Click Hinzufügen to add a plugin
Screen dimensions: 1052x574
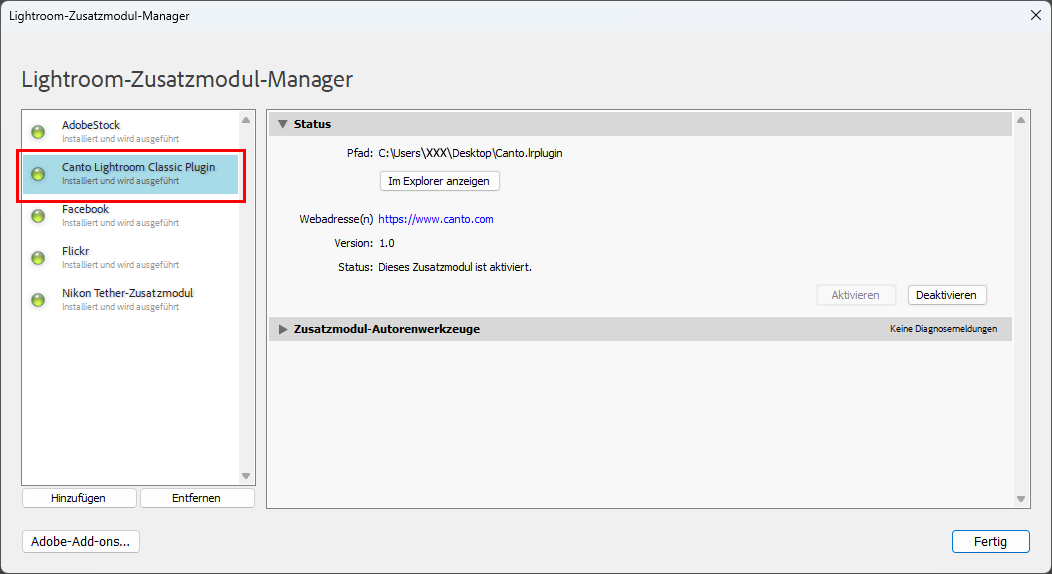(79, 498)
